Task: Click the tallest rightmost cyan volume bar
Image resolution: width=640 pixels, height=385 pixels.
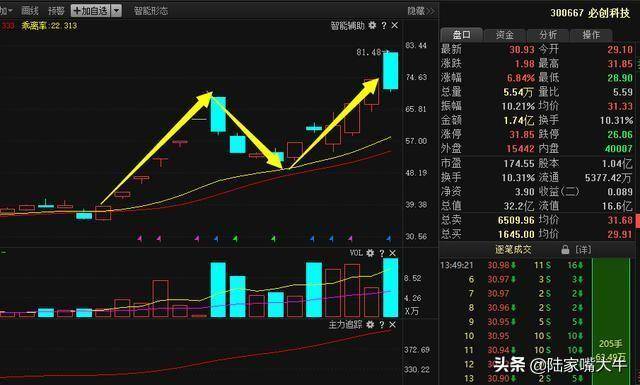Action: (x=391, y=287)
